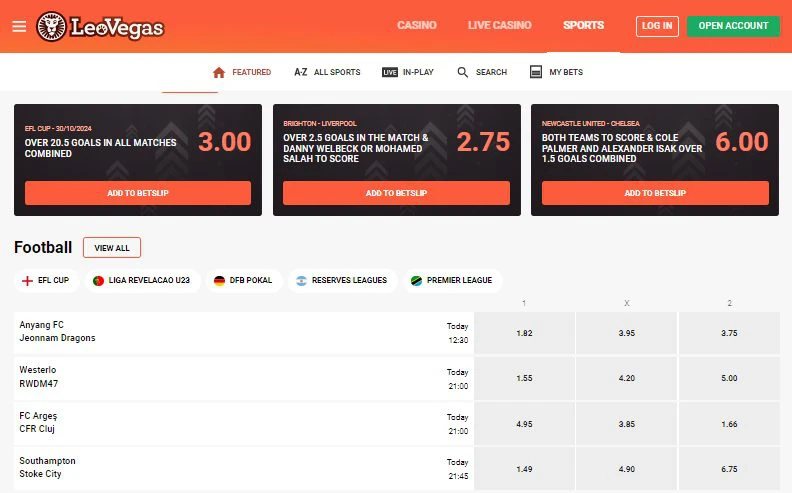Select Jeonnam Dragons win odds 3.75
Image resolution: width=792 pixels, height=493 pixels.
[x=729, y=333]
